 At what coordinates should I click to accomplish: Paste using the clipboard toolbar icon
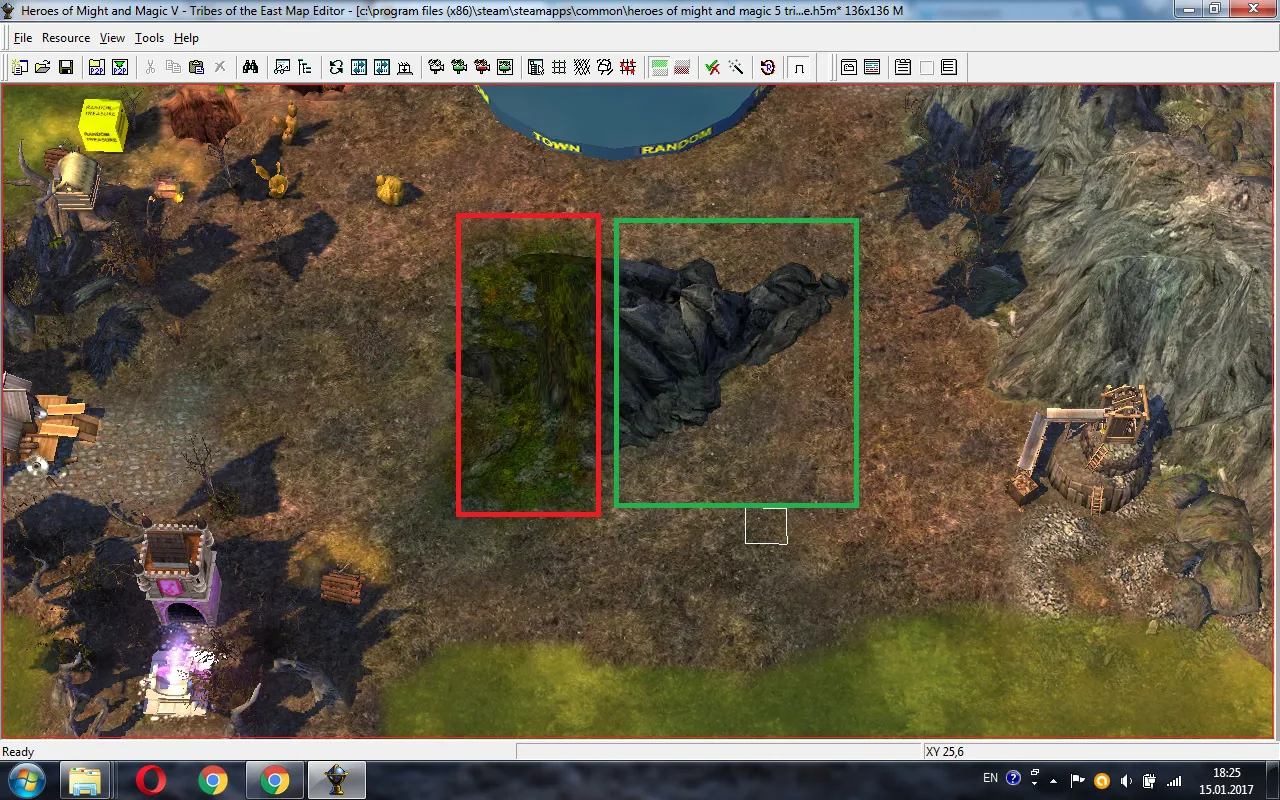[x=196, y=67]
